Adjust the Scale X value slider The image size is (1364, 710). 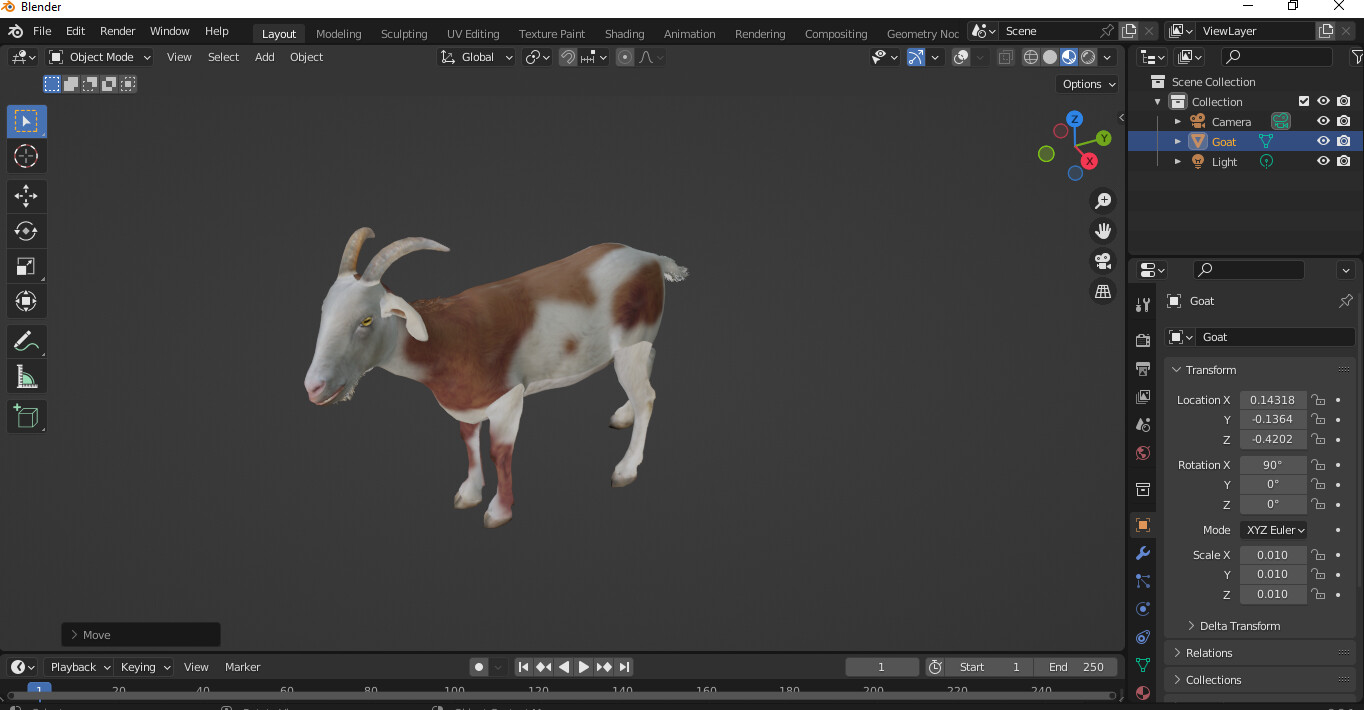click(x=1272, y=554)
